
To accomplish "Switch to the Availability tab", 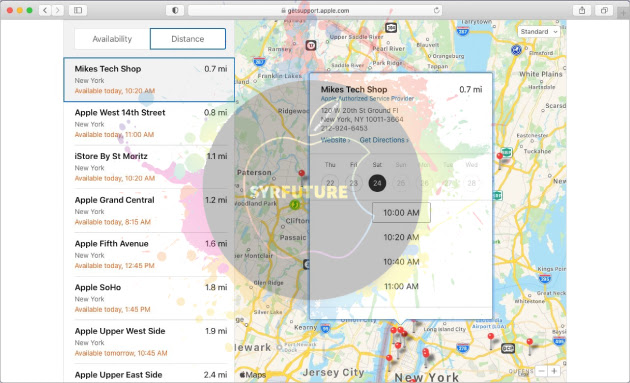I will pos(112,39).
